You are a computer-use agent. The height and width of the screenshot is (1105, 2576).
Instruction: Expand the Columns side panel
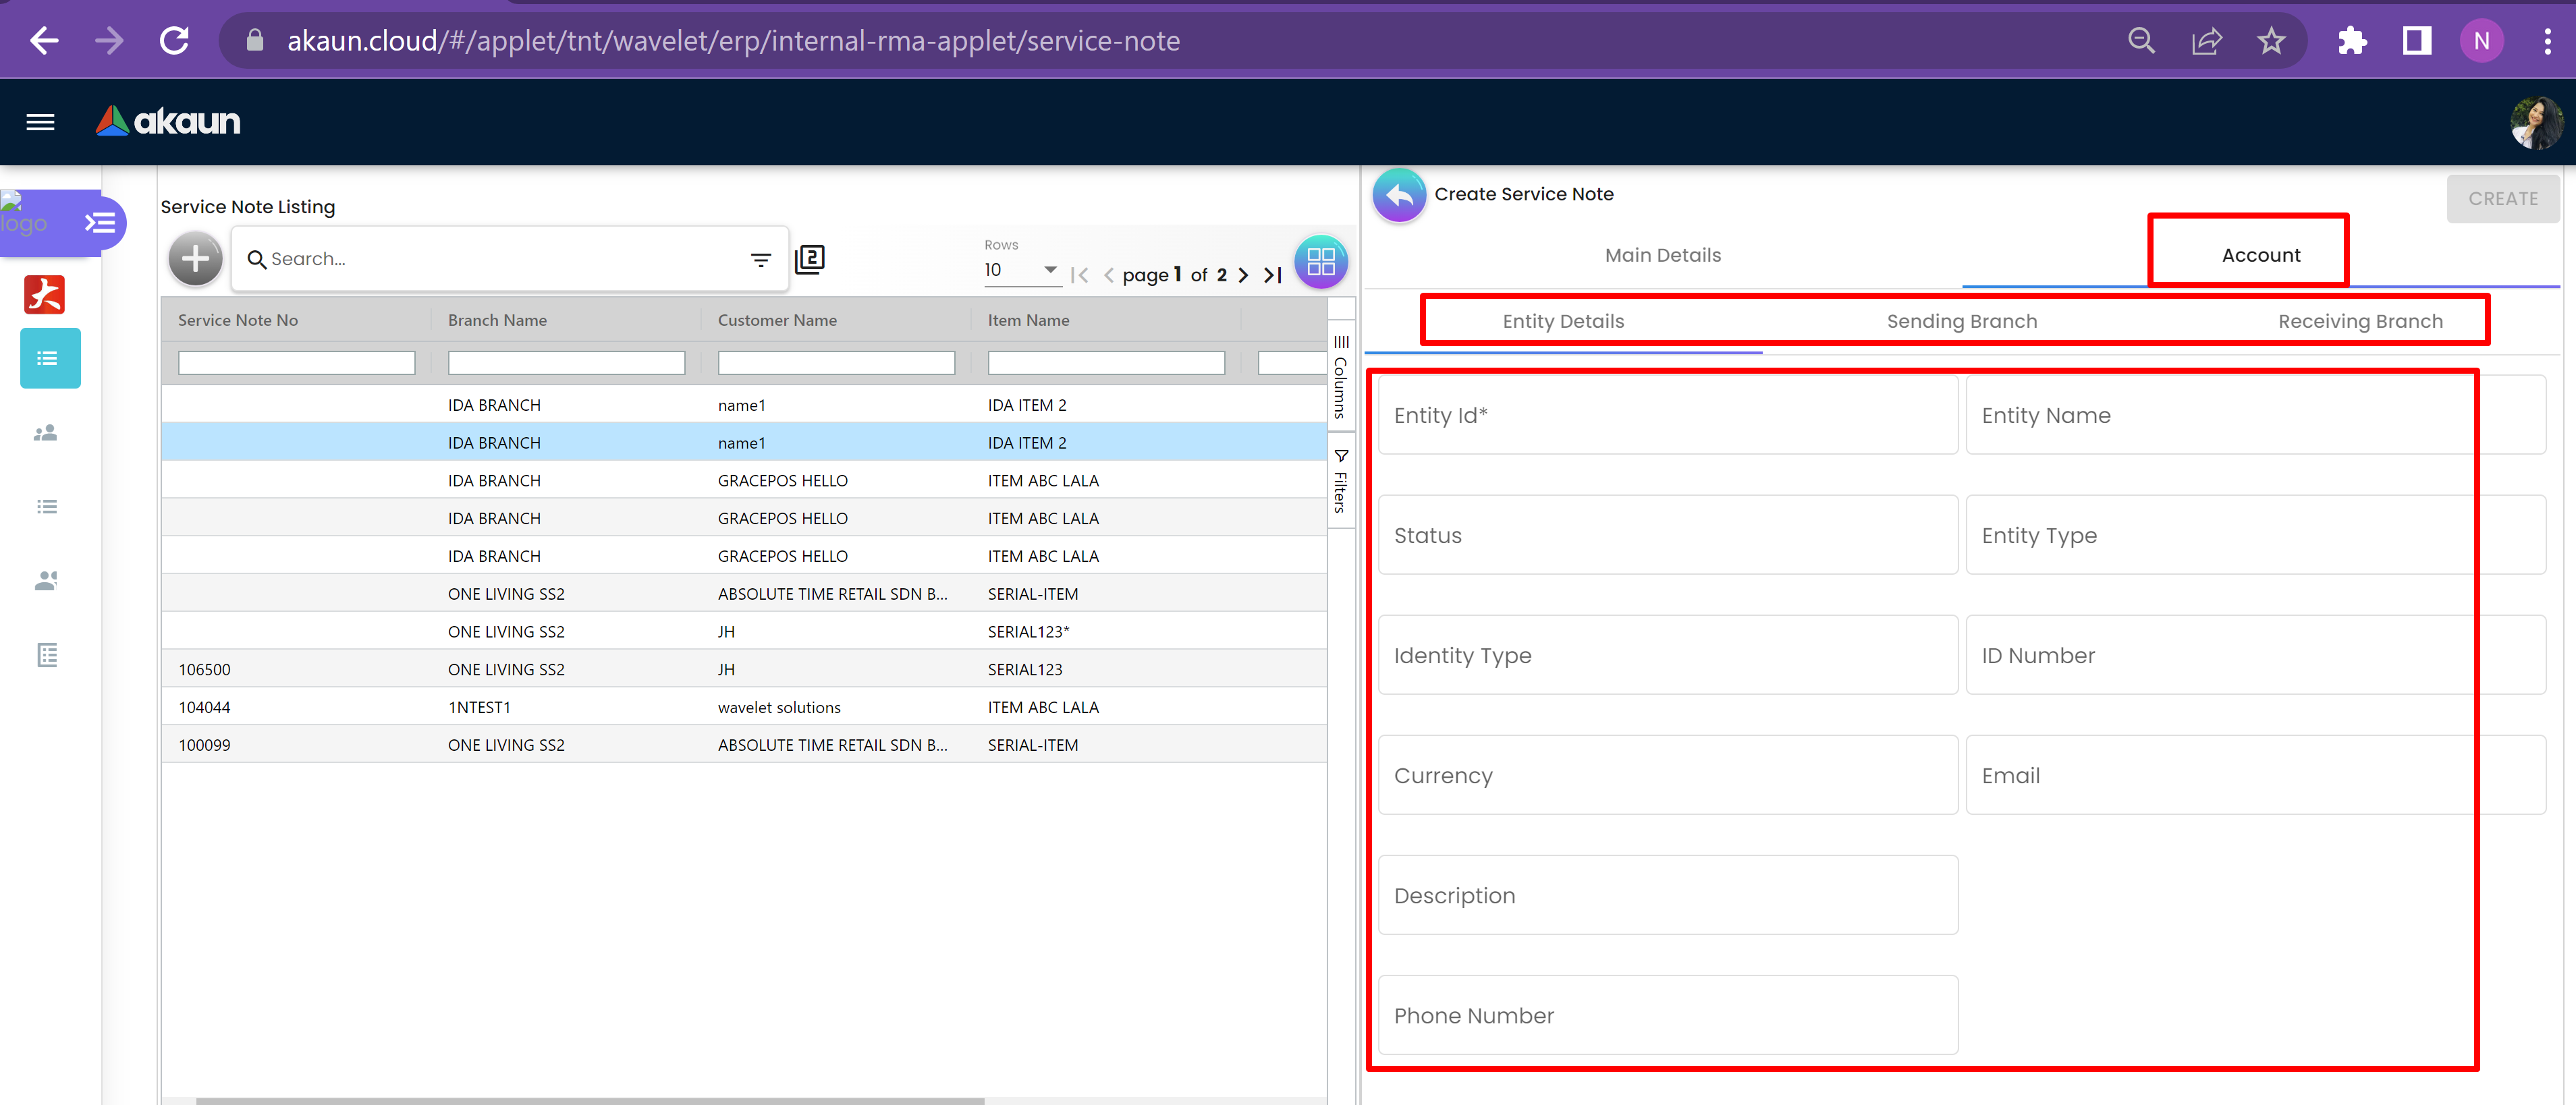click(1341, 378)
